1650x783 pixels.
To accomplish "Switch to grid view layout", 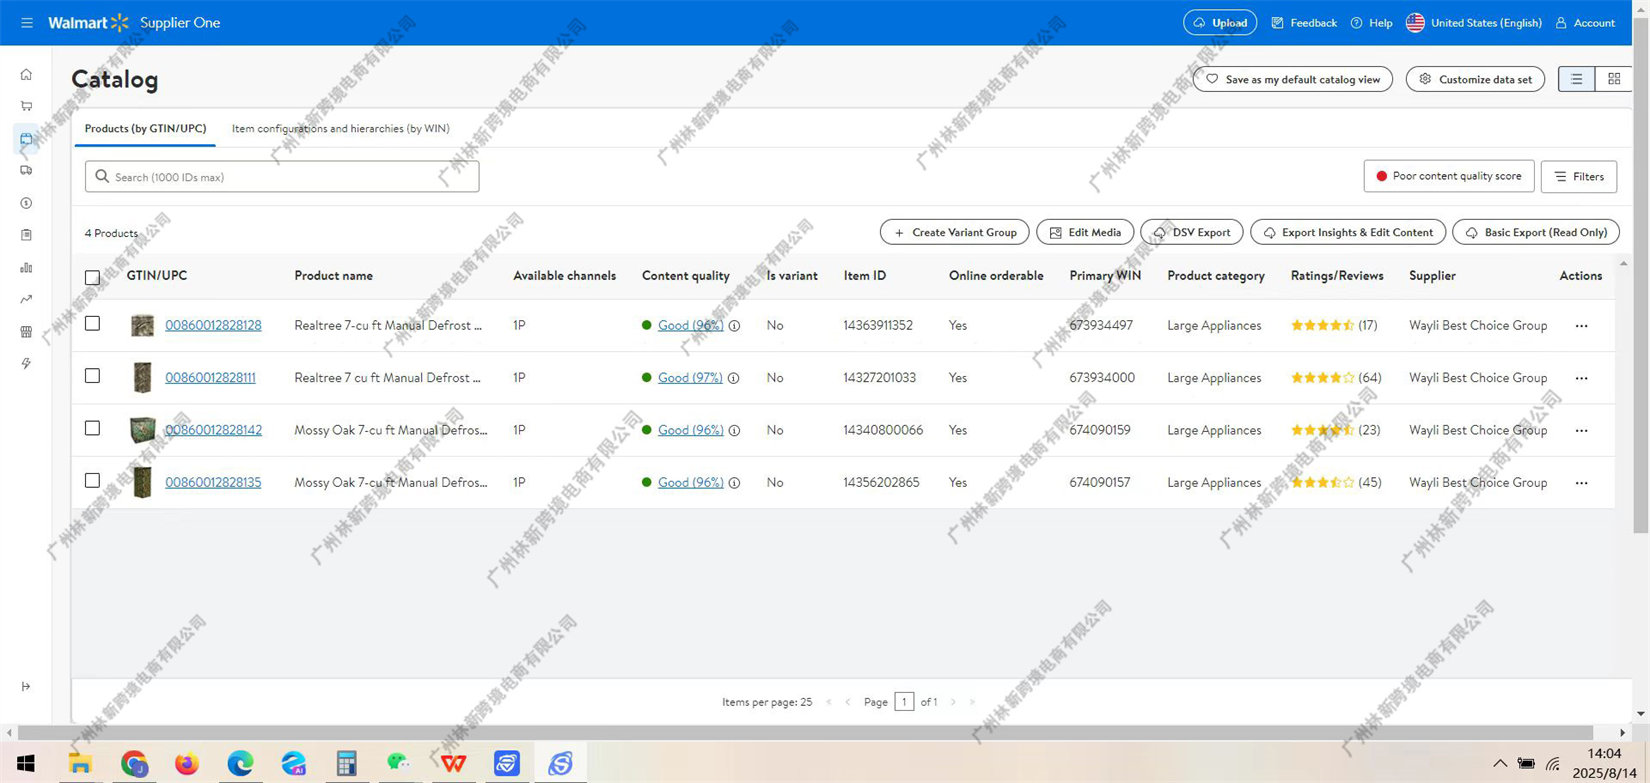I will pos(1614,79).
